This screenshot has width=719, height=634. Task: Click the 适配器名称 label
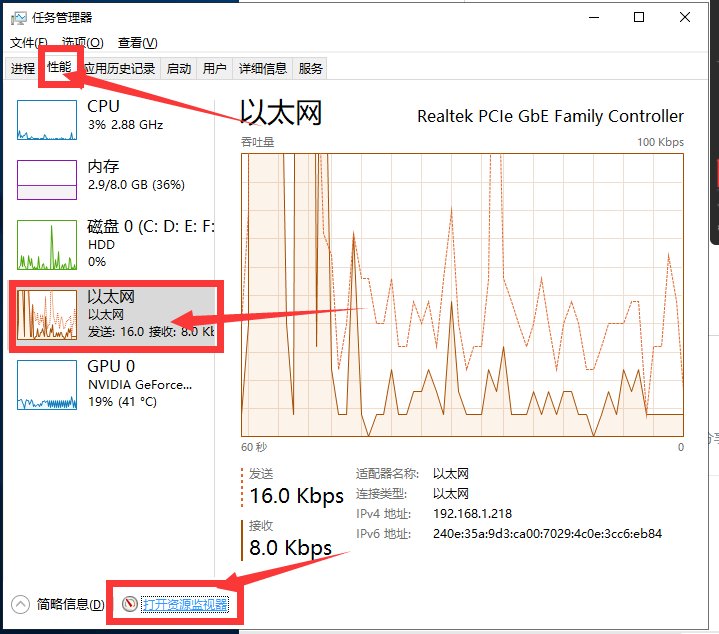click(387, 474)
